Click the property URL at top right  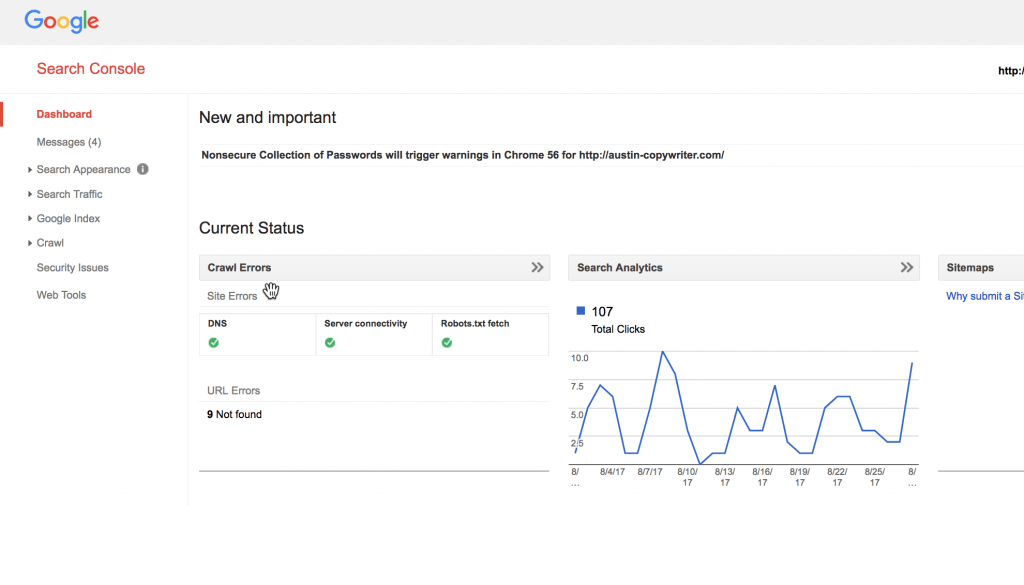point(1010,71)
